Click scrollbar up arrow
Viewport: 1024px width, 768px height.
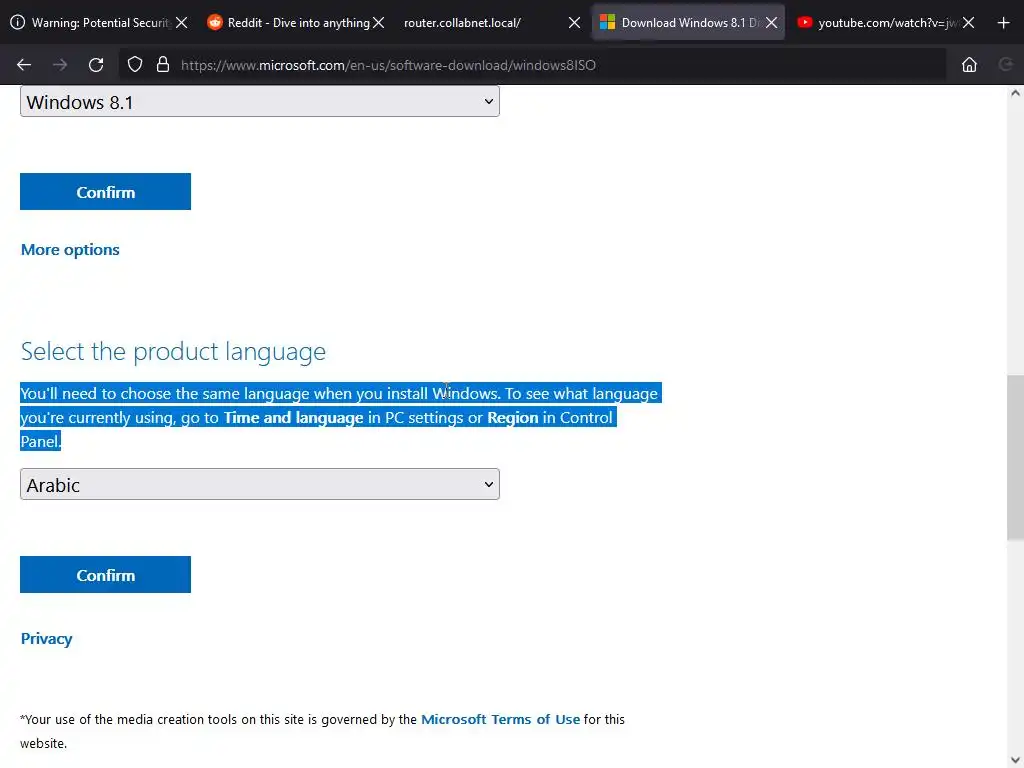[1015, 93]
